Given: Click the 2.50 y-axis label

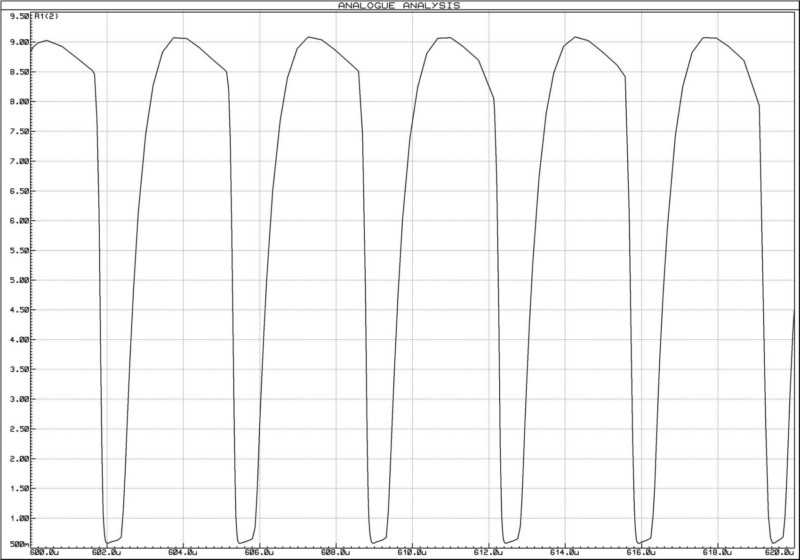Looking at the screenshot, I should pyautogui.click(x=19, y=429).
